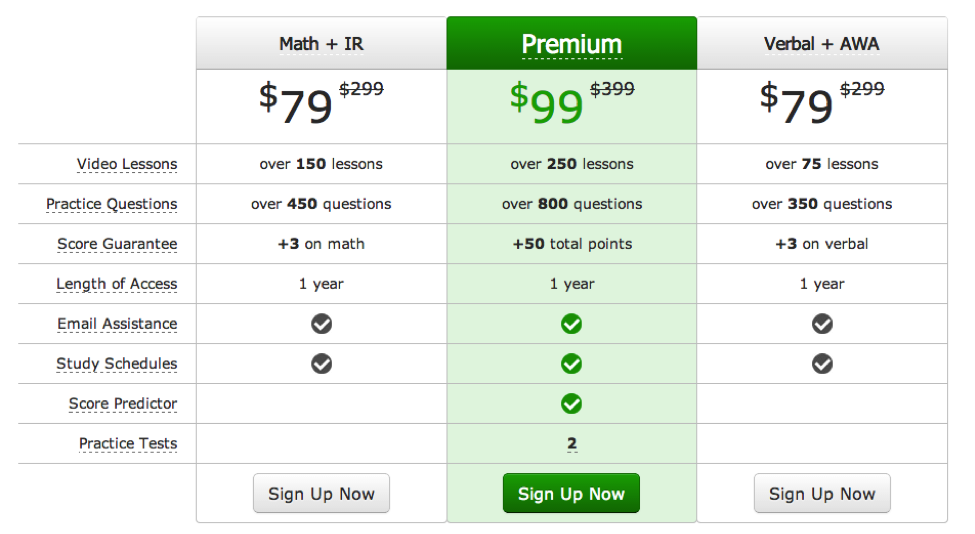Click Email Assistance checkmark in Math + IR column
975x534 pixels.
[x=321, y=324]
